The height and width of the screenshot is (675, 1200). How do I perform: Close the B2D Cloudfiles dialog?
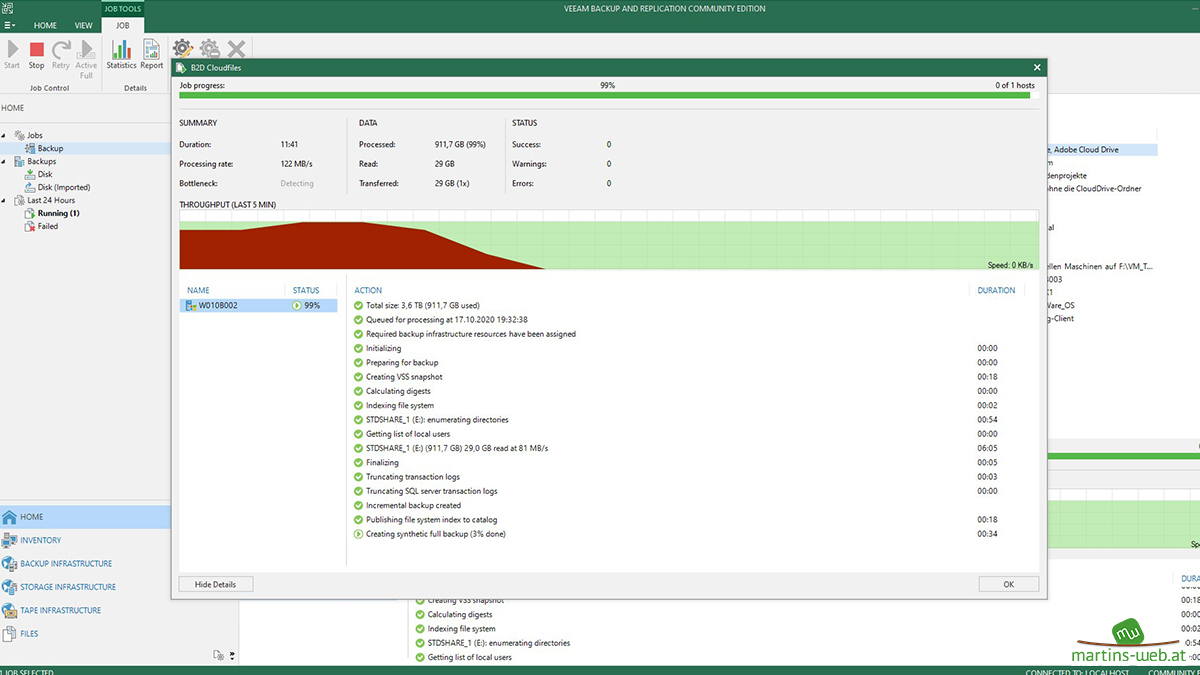1037,68
